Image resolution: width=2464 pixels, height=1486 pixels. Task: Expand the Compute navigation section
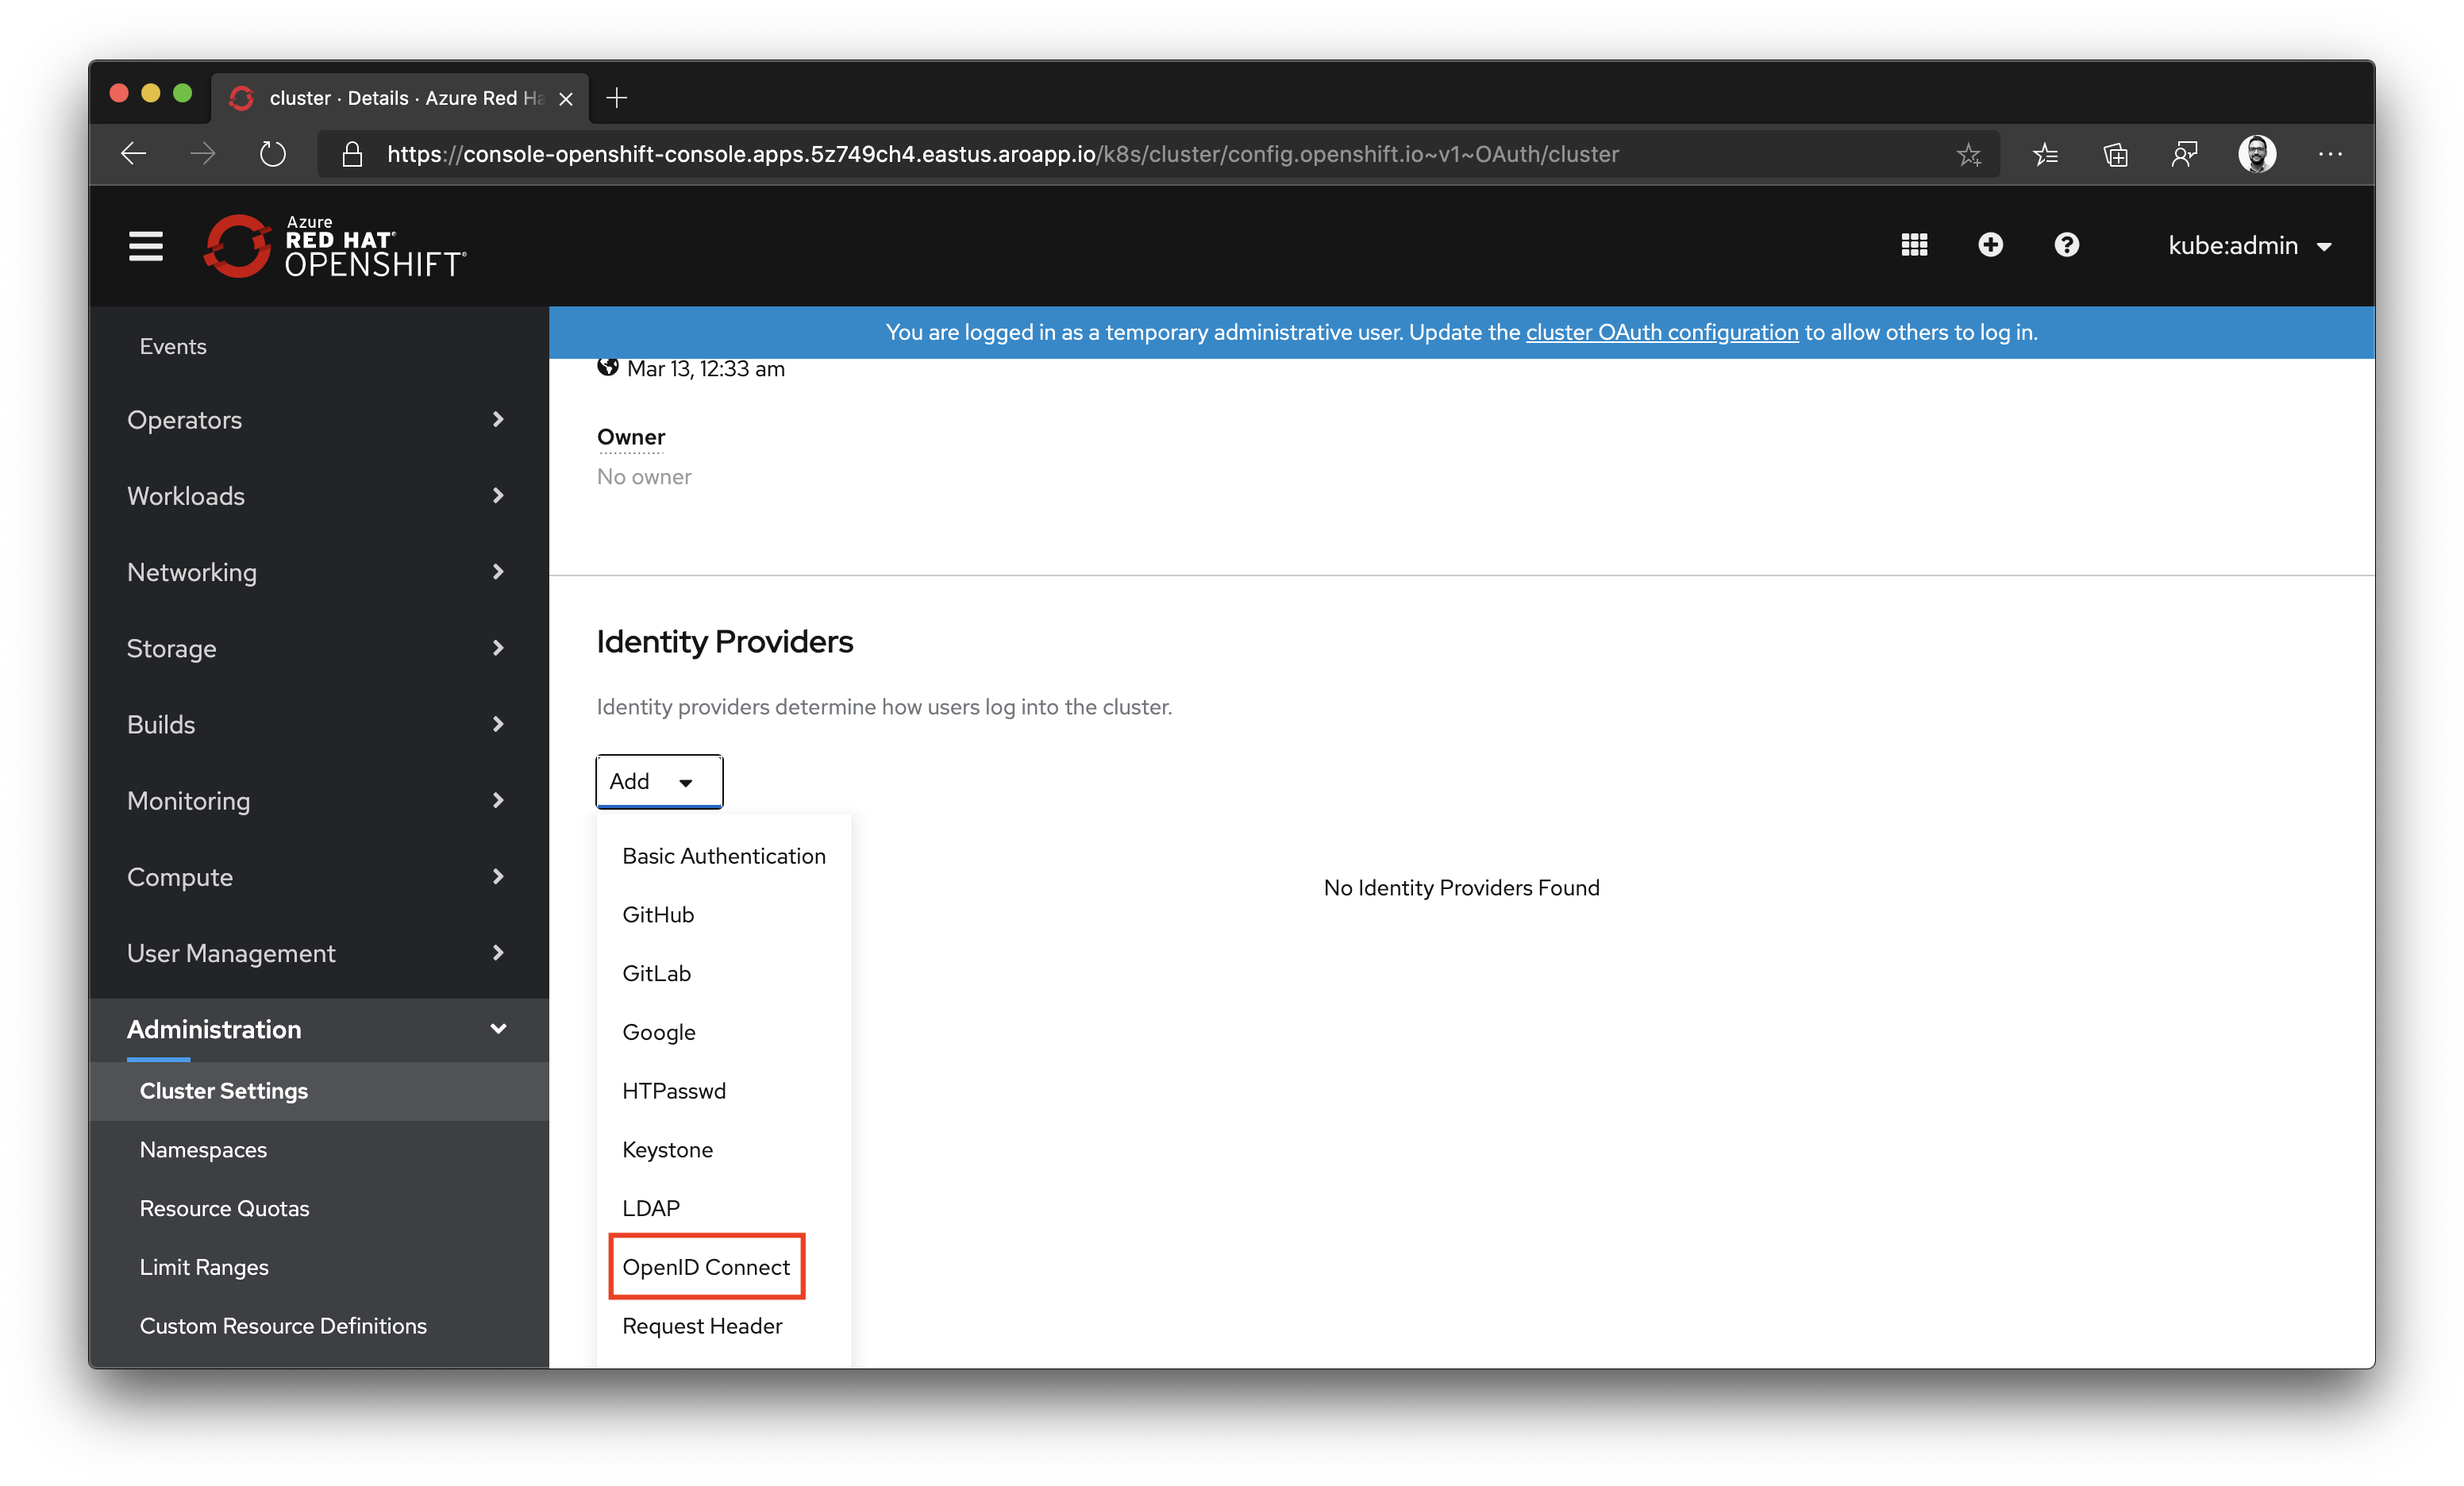pyautogui.click(x=318, y=877)
